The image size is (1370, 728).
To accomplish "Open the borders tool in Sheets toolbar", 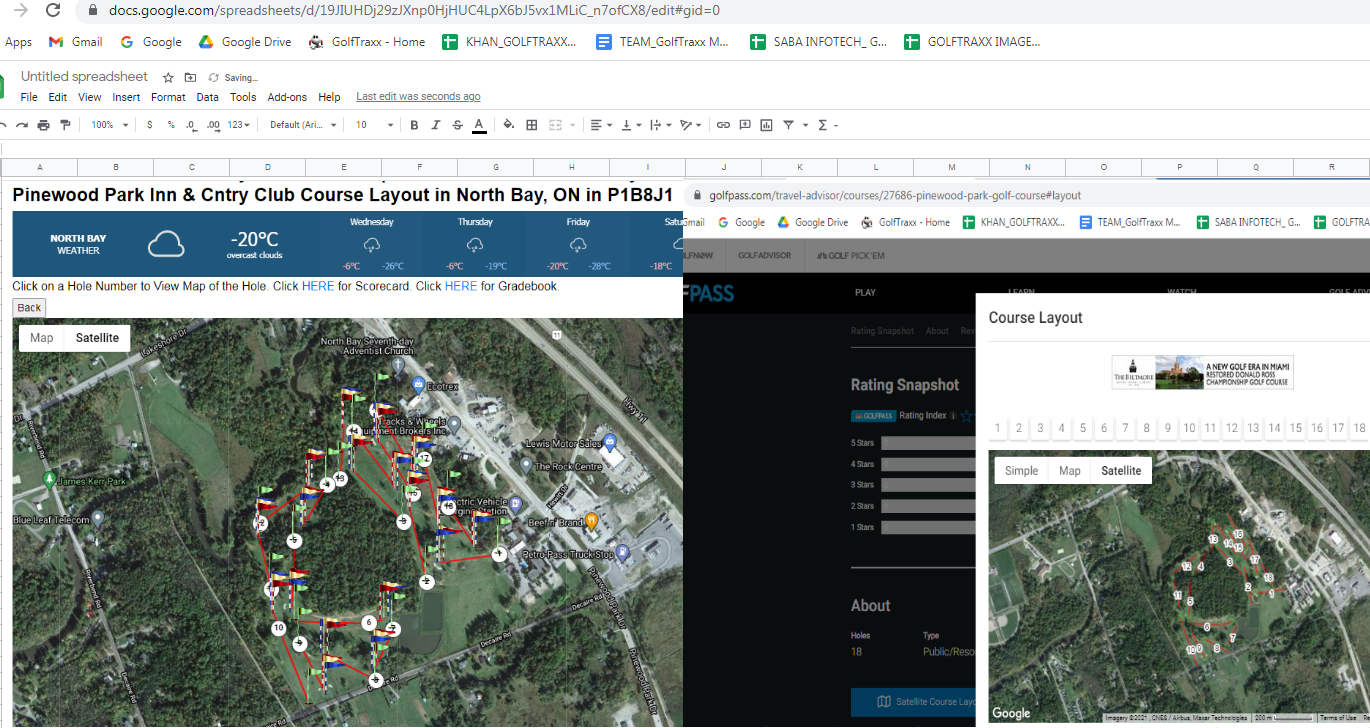I will tap(532, 125).
